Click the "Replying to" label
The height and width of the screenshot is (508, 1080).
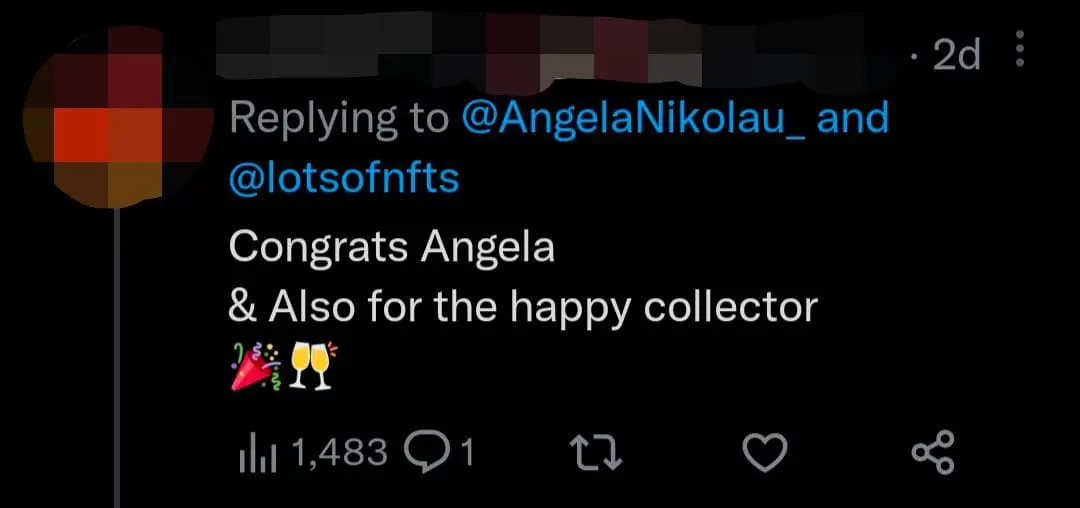(x=339, y=120)
